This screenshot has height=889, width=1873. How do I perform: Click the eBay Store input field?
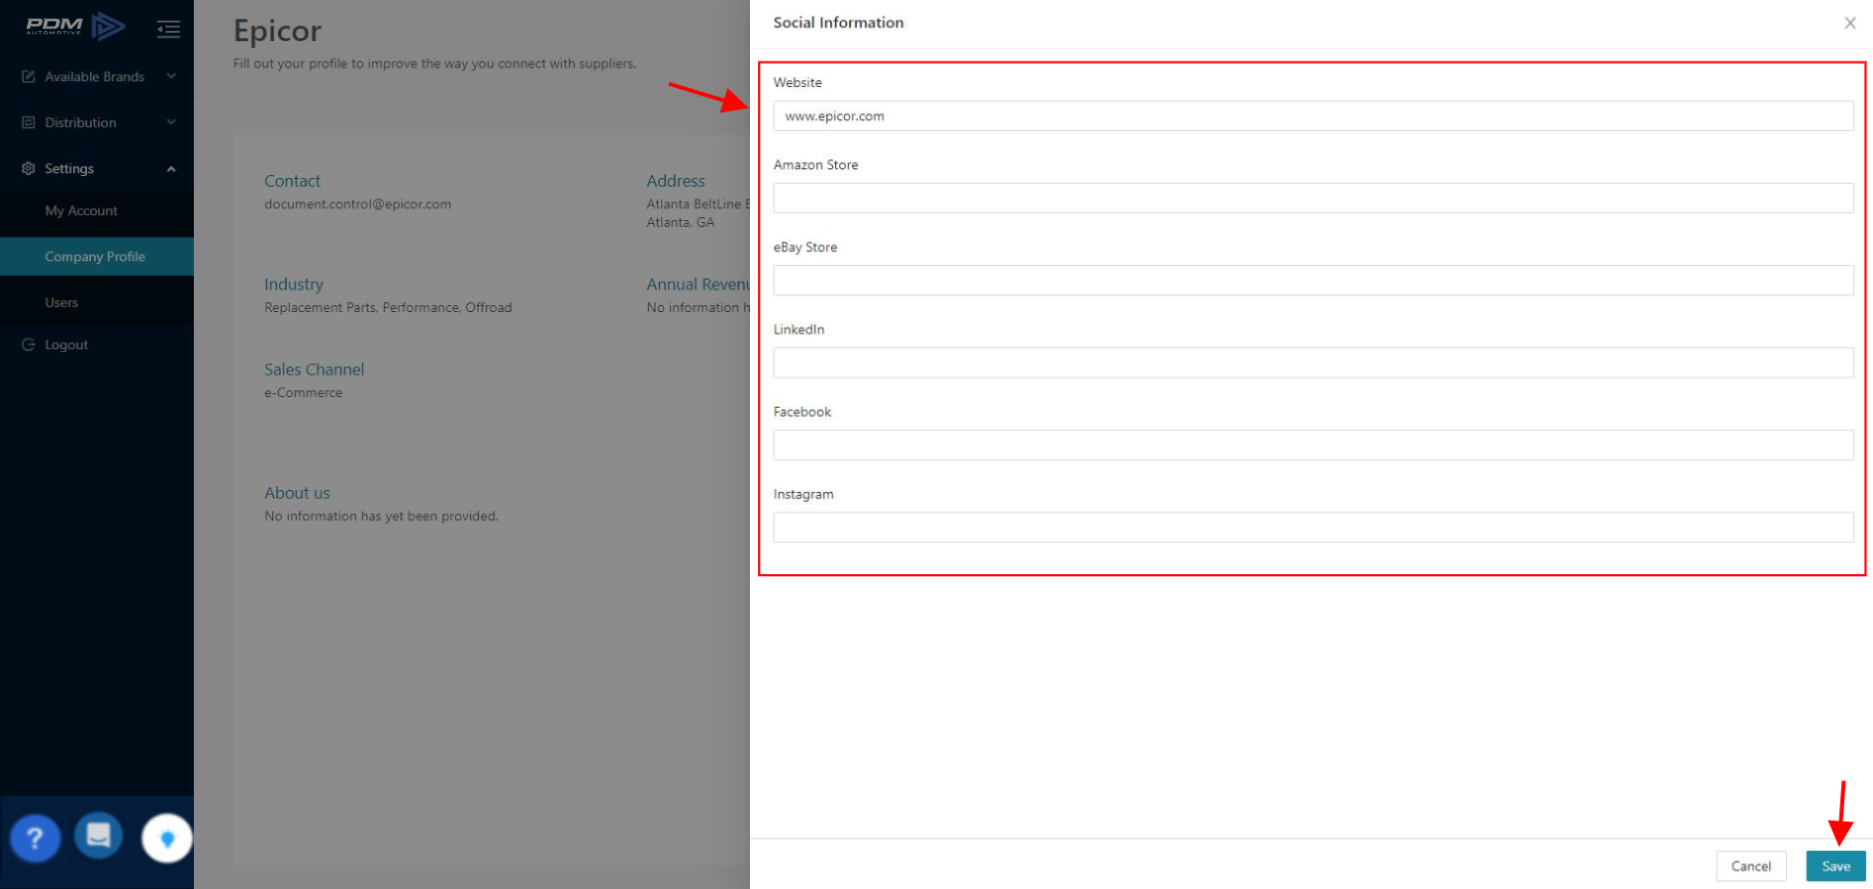point(1313,280)
